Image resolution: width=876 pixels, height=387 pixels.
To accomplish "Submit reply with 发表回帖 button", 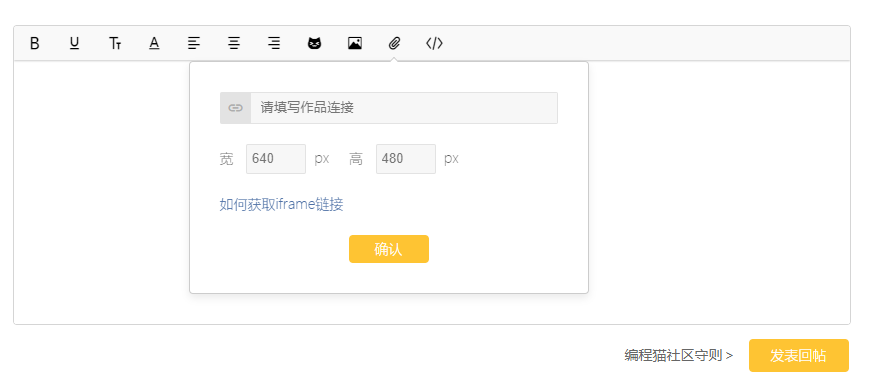I will (x=799, y=355).
